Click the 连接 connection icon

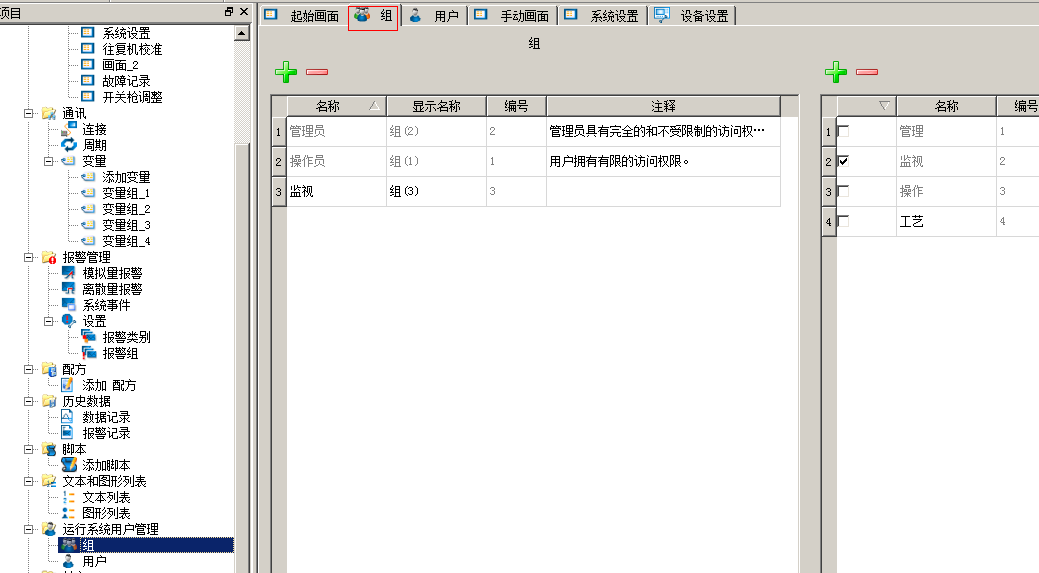(69, 129)
